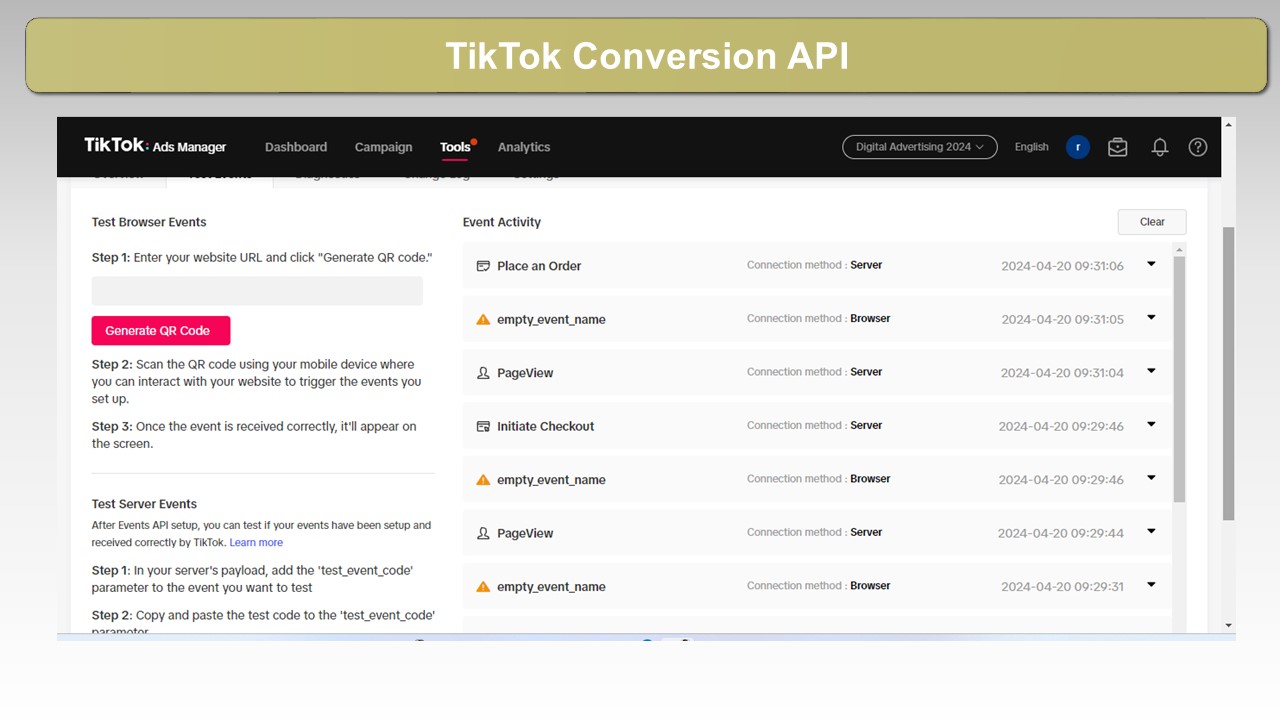
Task: Click the timestamp 2024-04-20 09:31:06
Action: 1062,266
